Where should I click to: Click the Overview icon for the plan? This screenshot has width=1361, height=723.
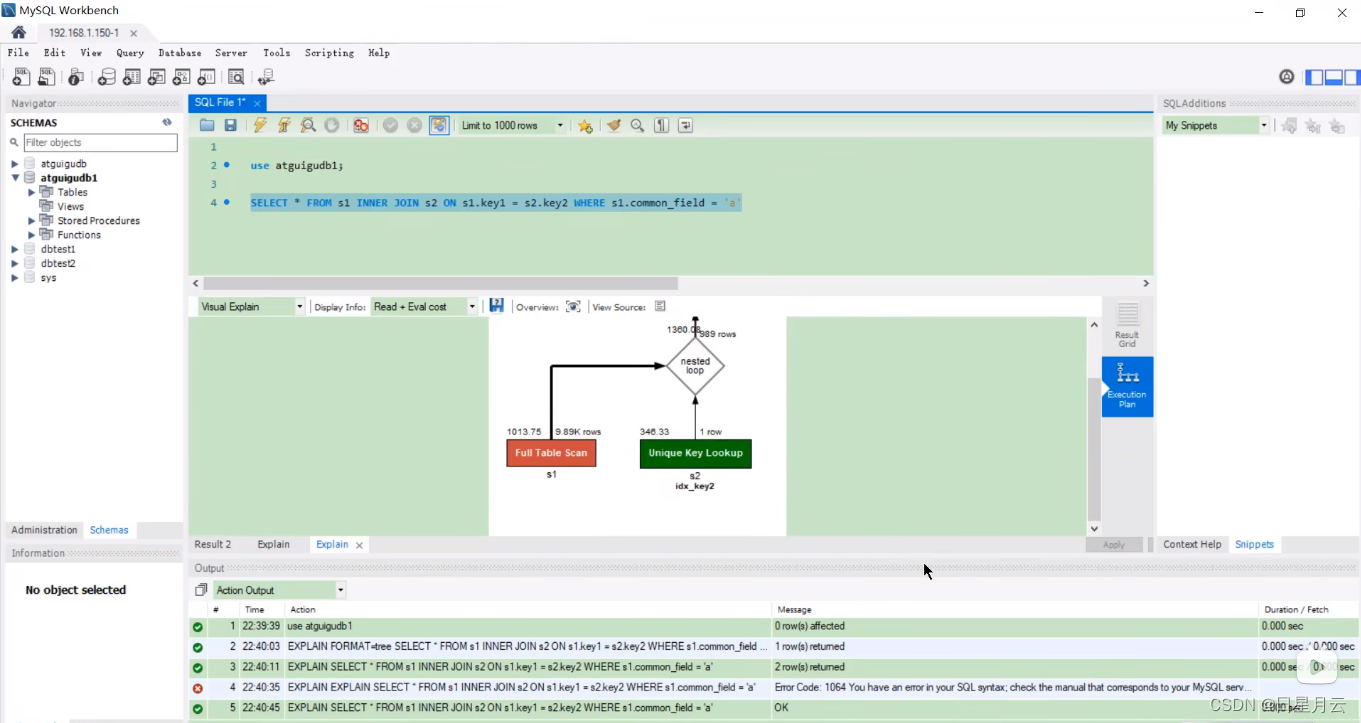coord(573,307)
